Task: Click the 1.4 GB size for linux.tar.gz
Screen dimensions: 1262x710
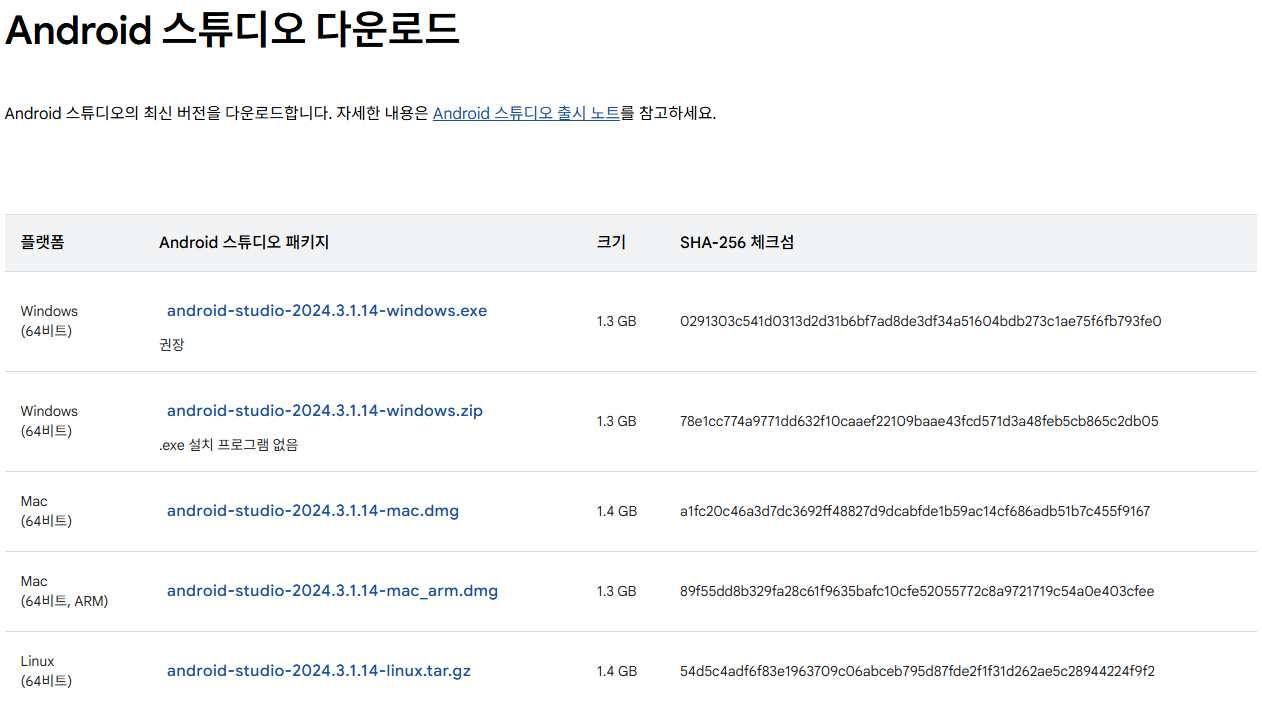Action: (617, 672)
